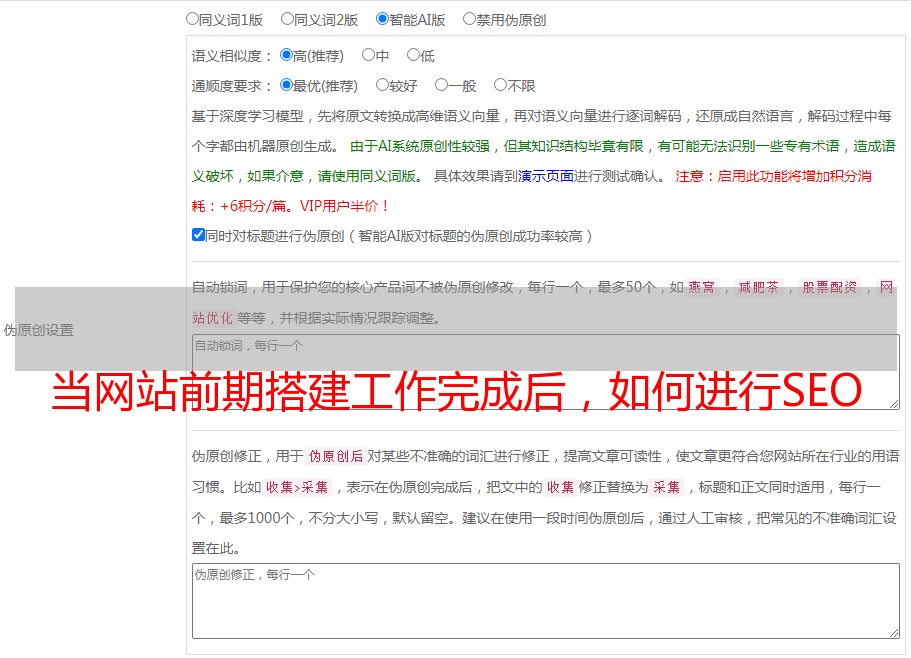Open the 演示页面 link
This screenshot has width=911, height=658.
(546, 176)
